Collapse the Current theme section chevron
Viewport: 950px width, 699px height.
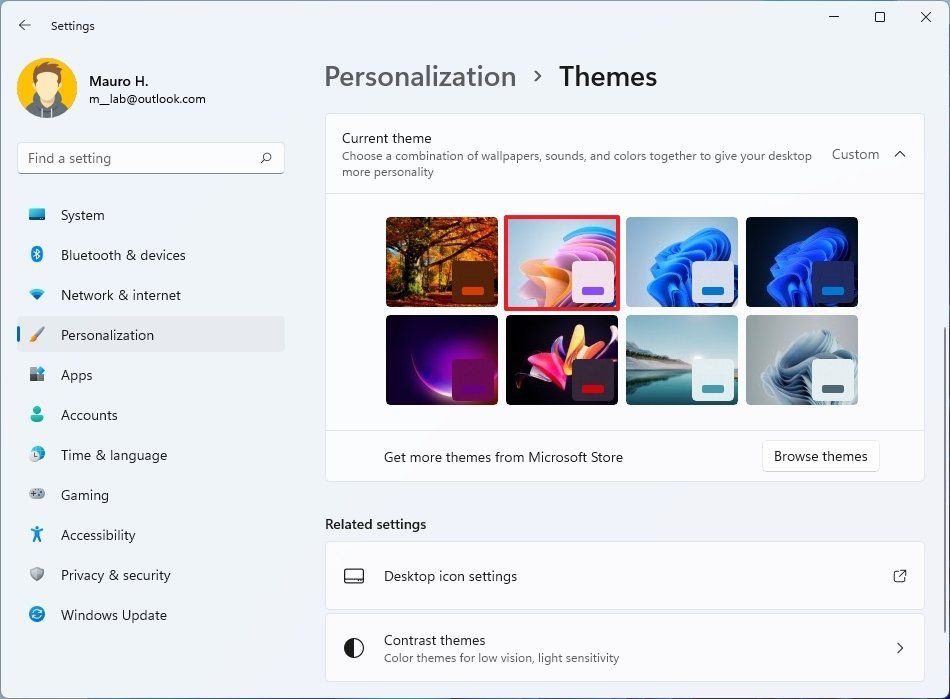pos(898,154)
